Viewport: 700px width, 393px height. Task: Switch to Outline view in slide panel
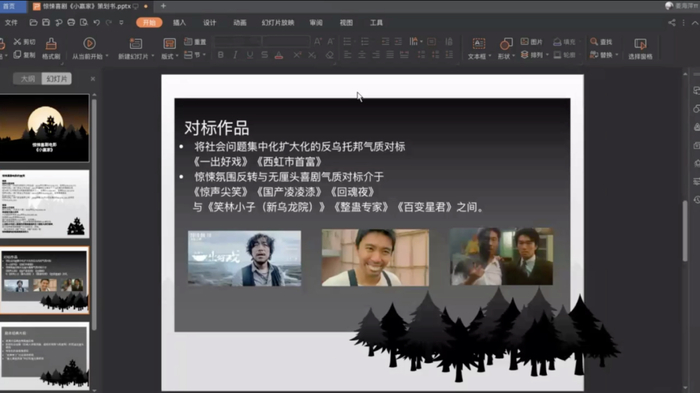(28, 79)
